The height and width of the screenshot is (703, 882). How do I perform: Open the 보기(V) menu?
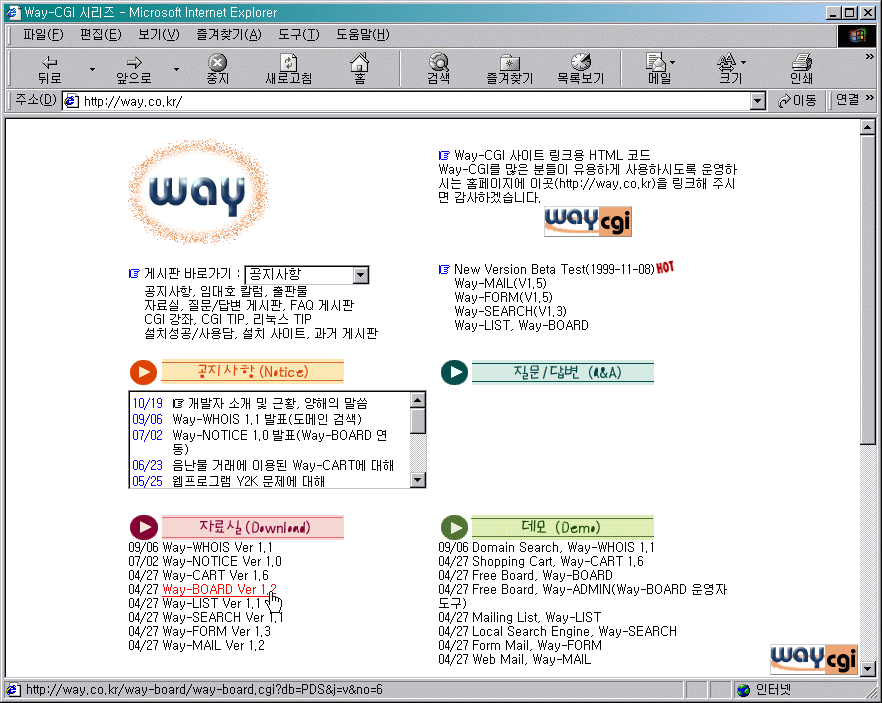[x=159, y=35]
